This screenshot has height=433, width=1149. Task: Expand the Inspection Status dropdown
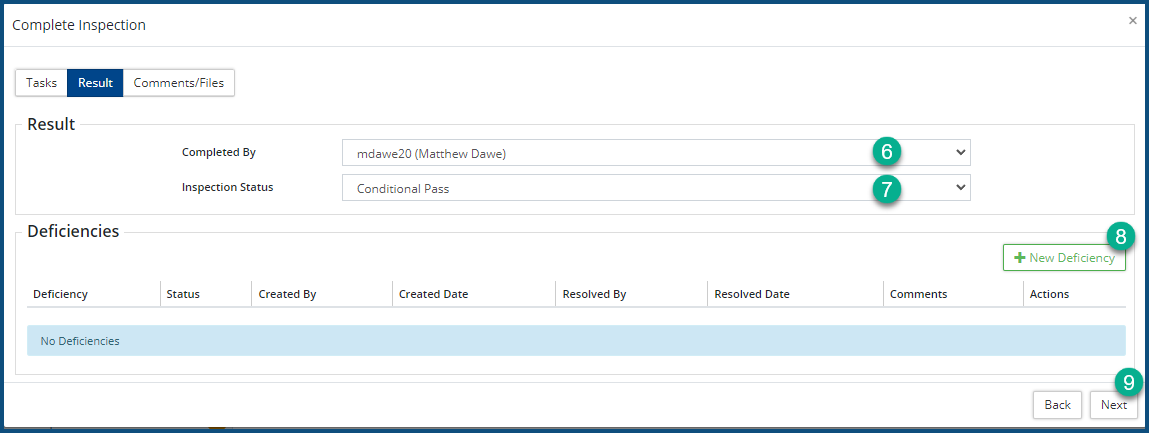point(655,188)
